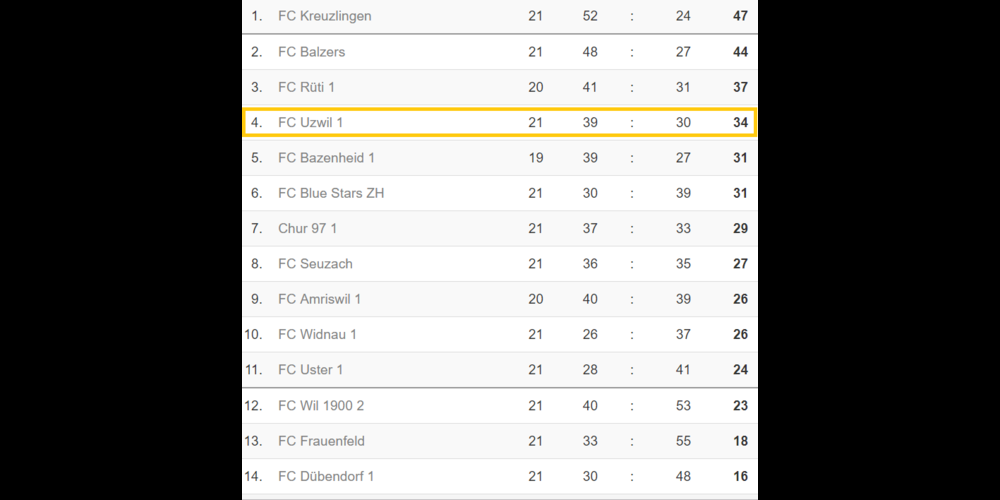
Task: Select FC Widnau 1 in standings
Action: click(317, 334)
